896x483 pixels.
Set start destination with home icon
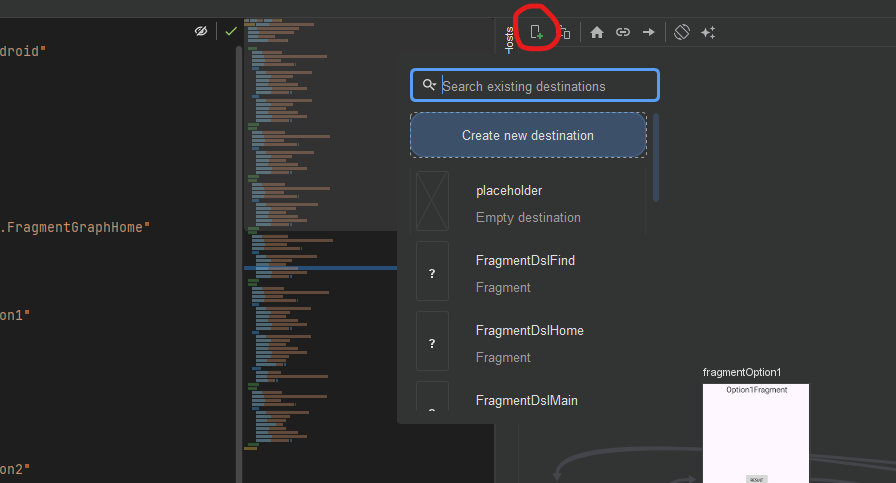pos(597,33)
